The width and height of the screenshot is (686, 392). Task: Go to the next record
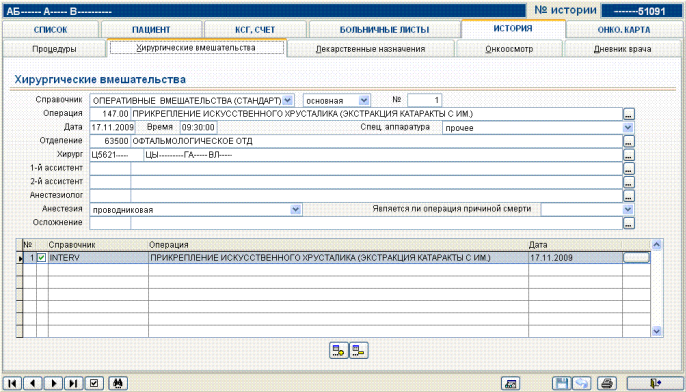click(53, 383)
